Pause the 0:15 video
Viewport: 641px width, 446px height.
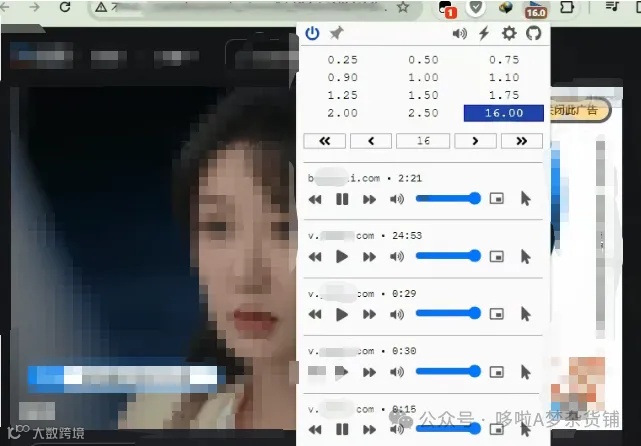click(x=342, y=429)
